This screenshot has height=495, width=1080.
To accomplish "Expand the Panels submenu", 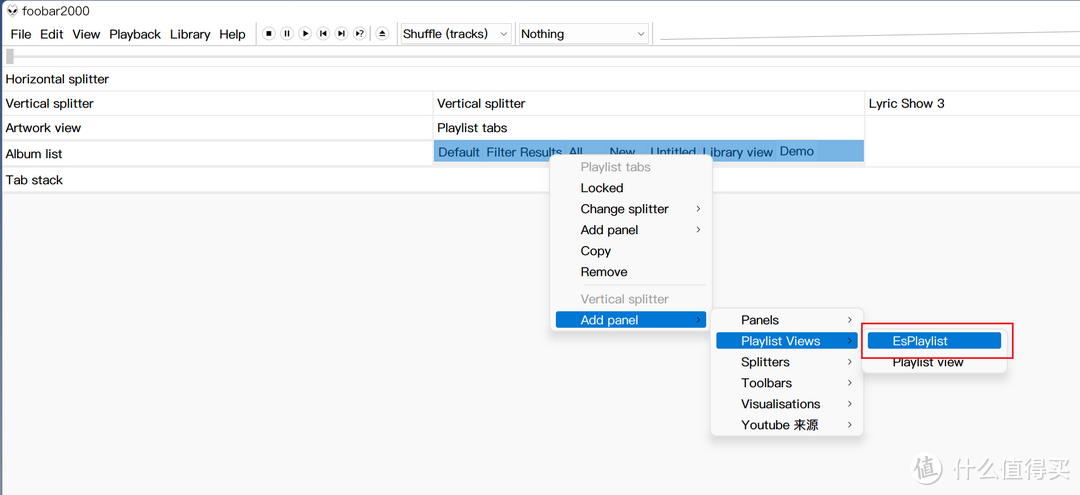I will (x=787, y=319).
